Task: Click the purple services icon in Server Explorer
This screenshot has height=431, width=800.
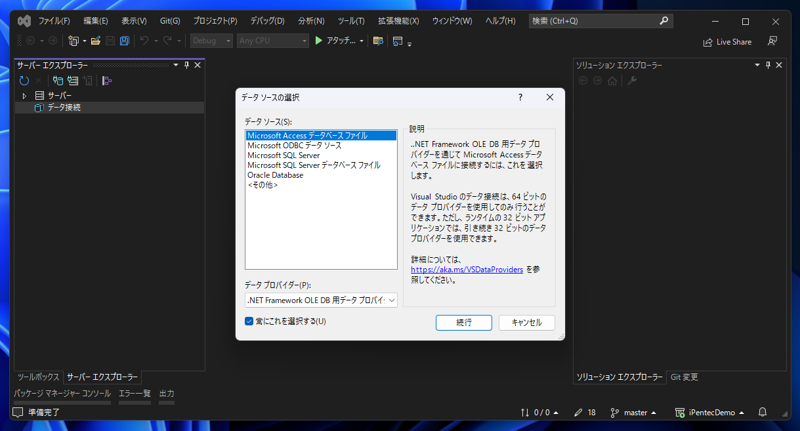Action: pos(107,81)
